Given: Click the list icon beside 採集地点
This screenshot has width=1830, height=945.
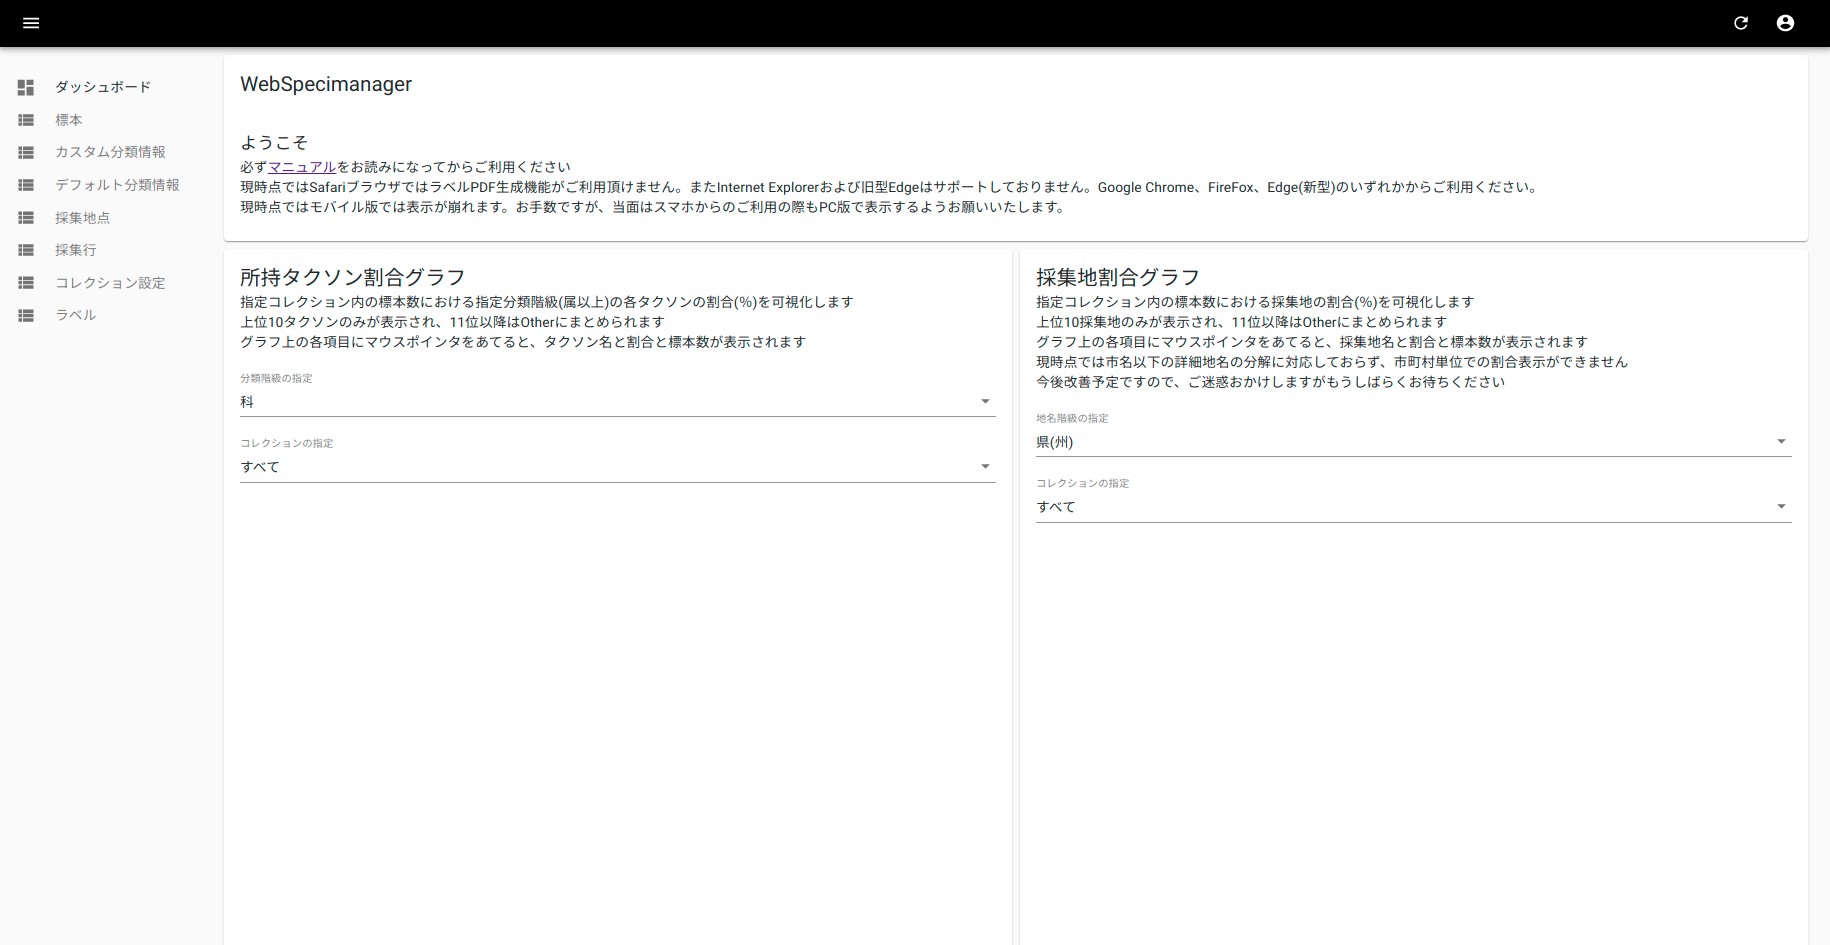Looking at the screenshot, I should tap(26, 218).
